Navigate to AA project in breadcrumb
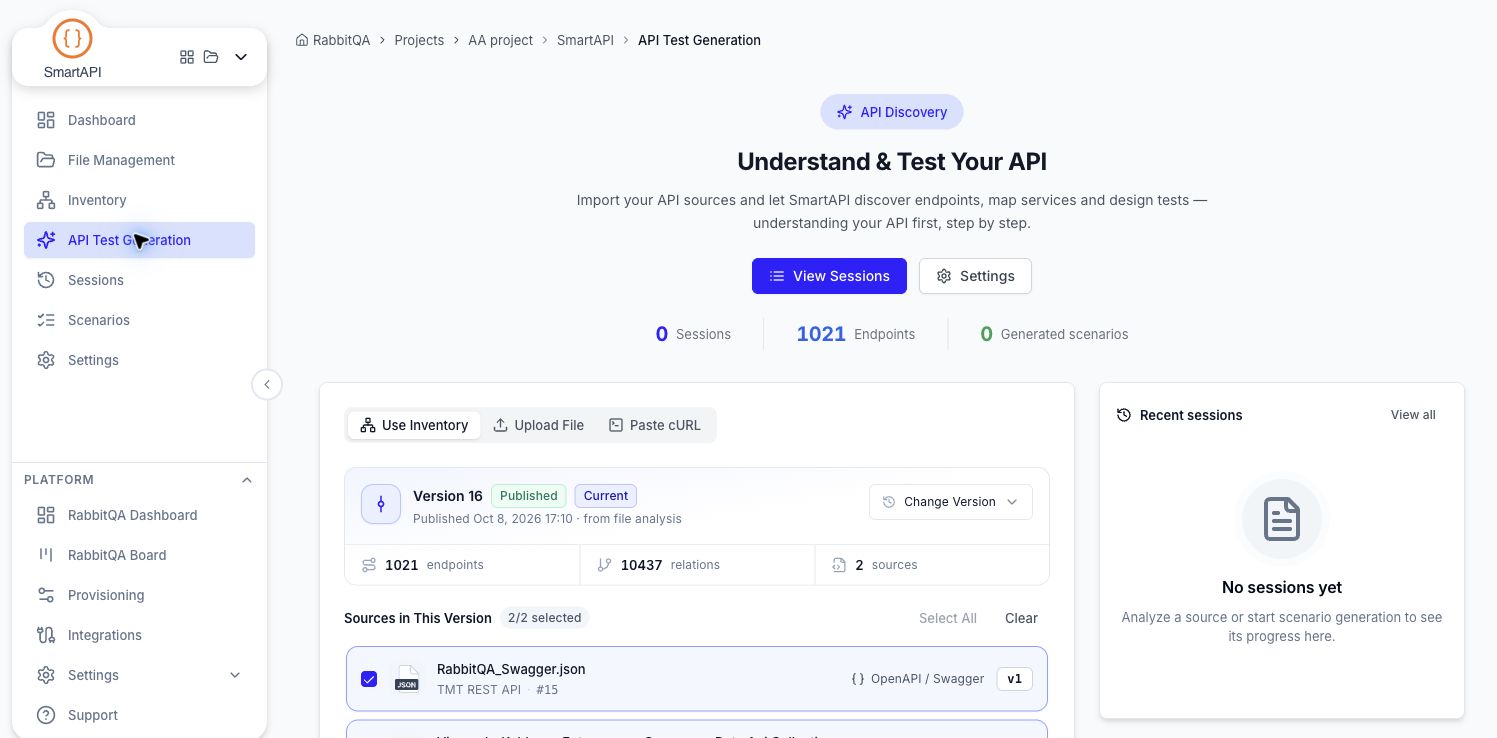The height and width of the screenshot is (738, 1497). click(500, 40)
